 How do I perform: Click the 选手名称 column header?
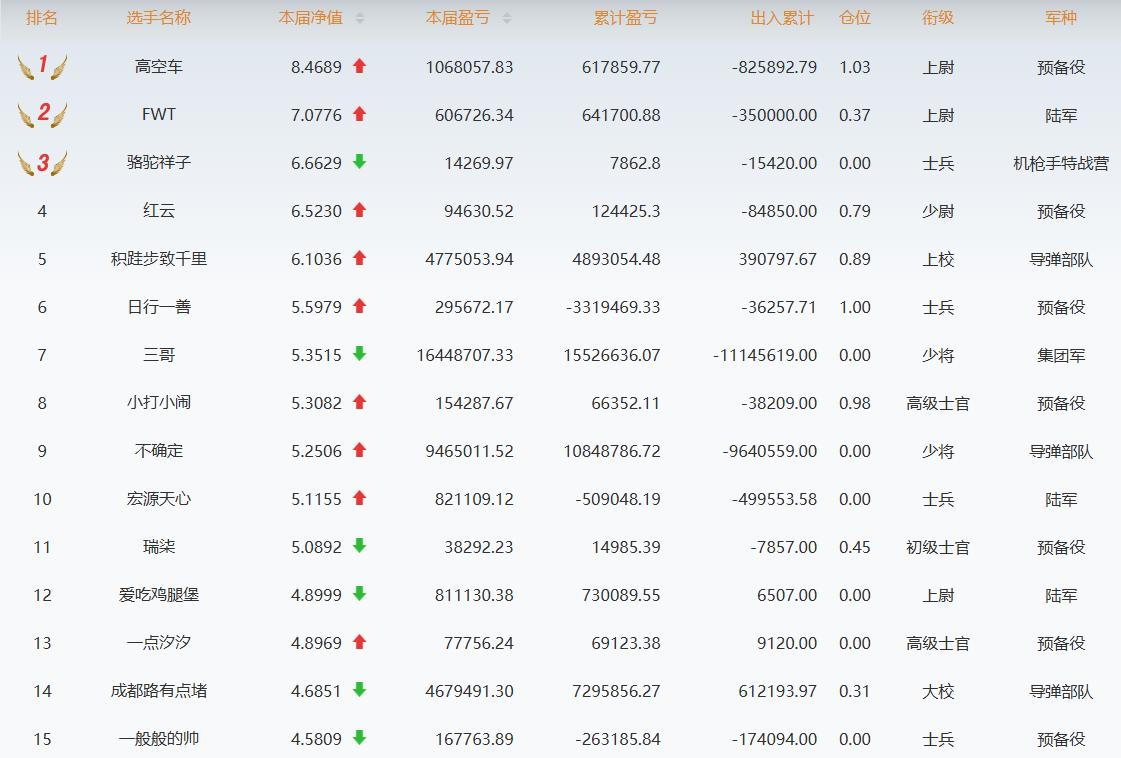(159, 18)
